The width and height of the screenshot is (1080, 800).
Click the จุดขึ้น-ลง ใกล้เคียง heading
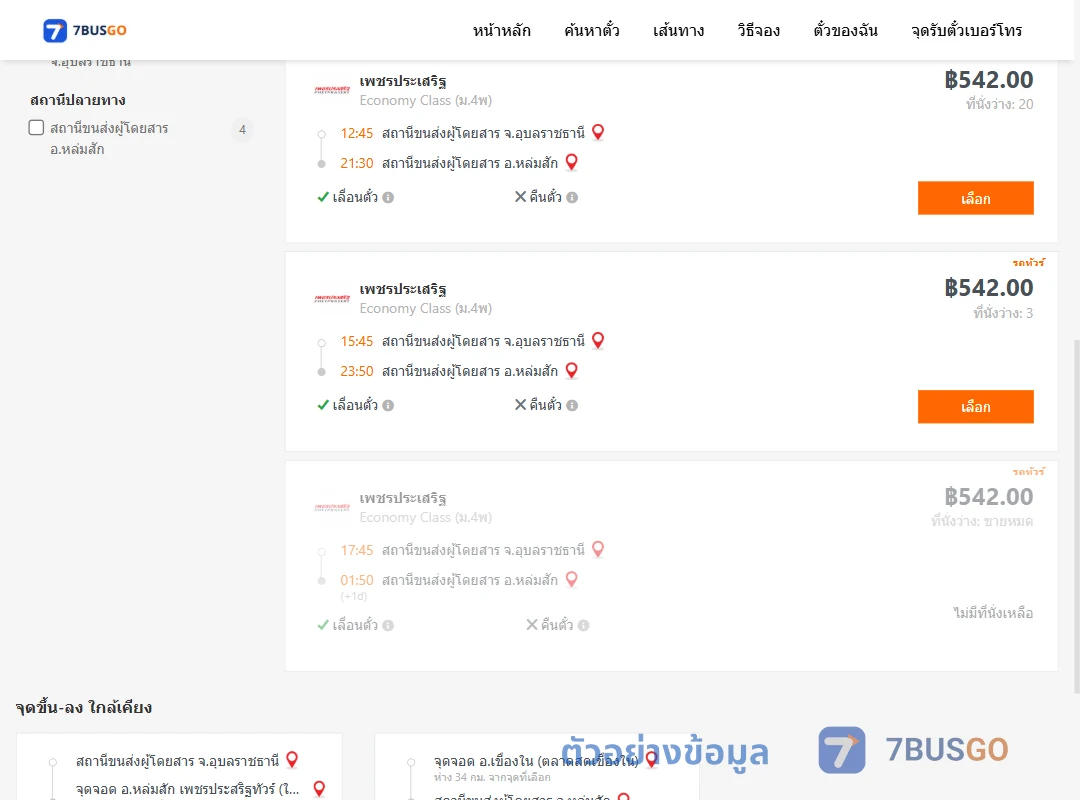pos(83,708)
